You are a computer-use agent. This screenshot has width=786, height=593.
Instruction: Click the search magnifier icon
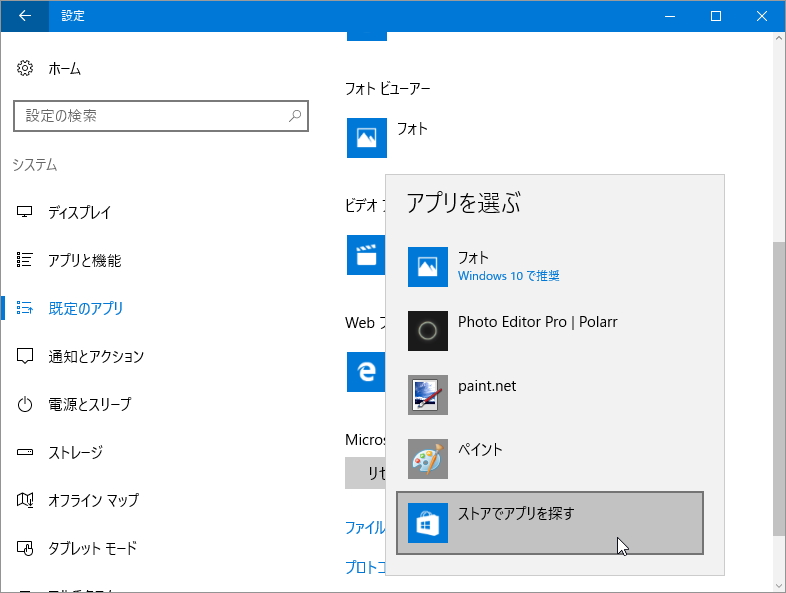[x=295, y=116]
